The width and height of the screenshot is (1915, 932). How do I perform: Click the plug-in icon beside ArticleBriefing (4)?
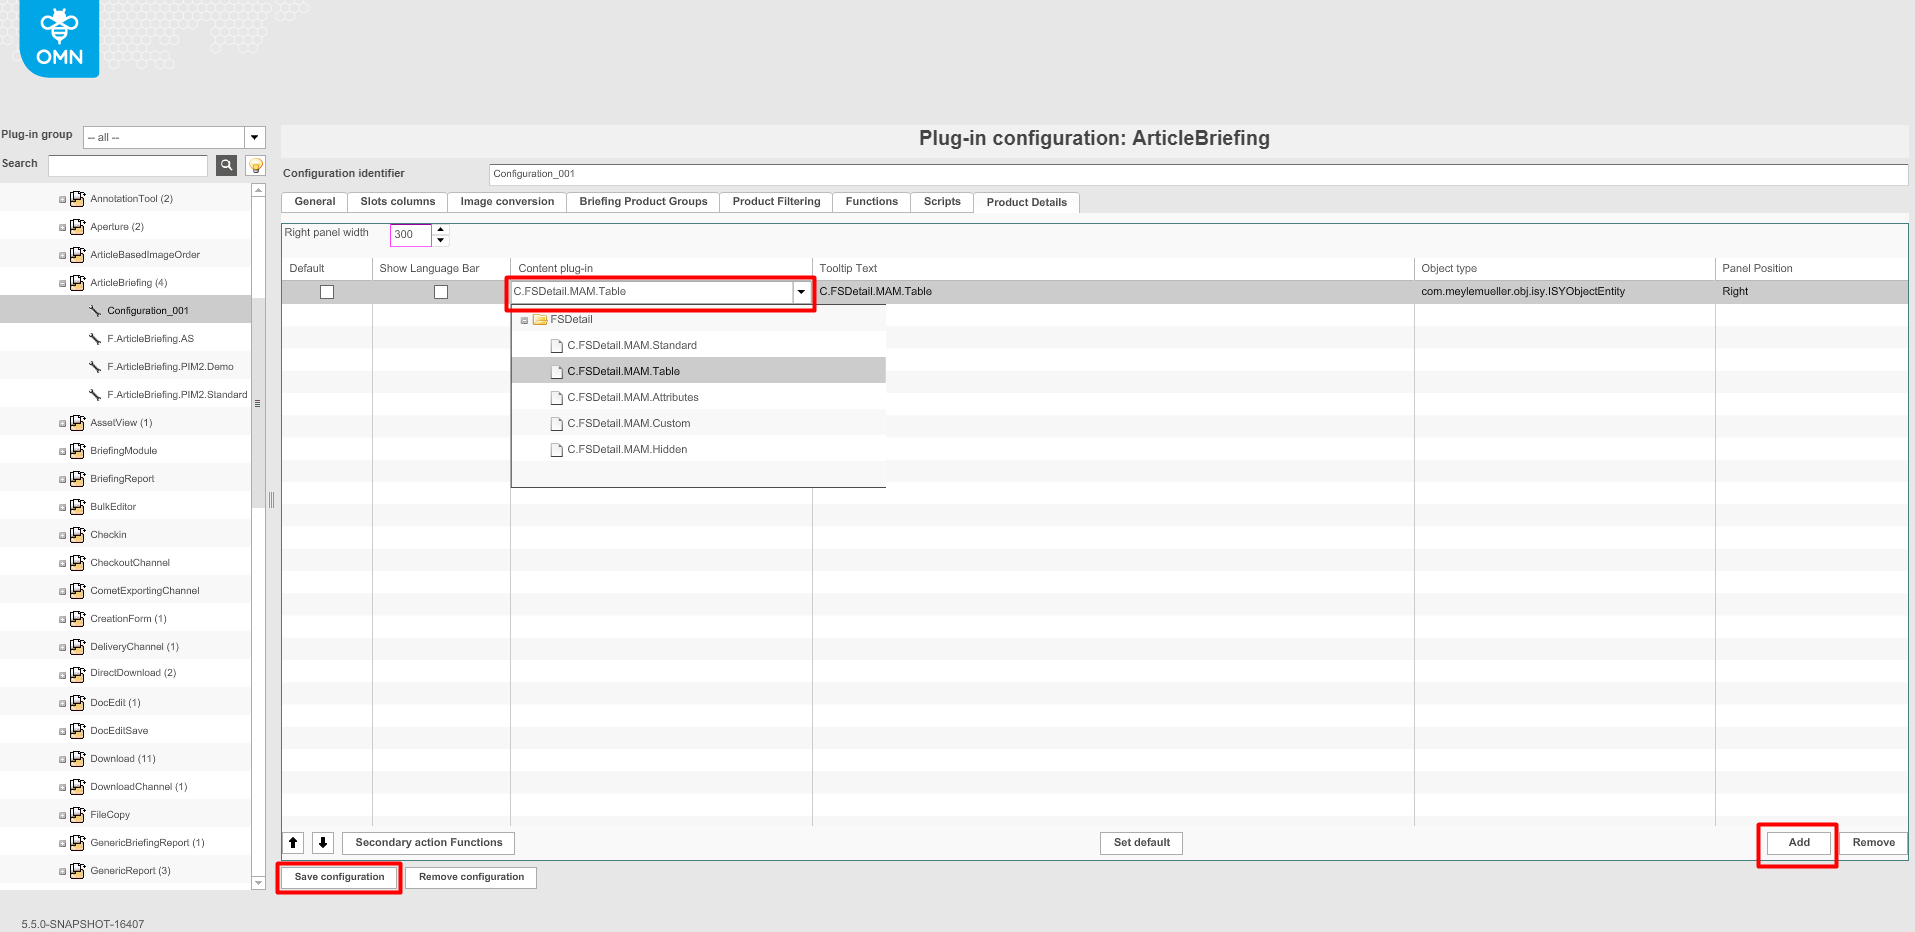[77, 282]
